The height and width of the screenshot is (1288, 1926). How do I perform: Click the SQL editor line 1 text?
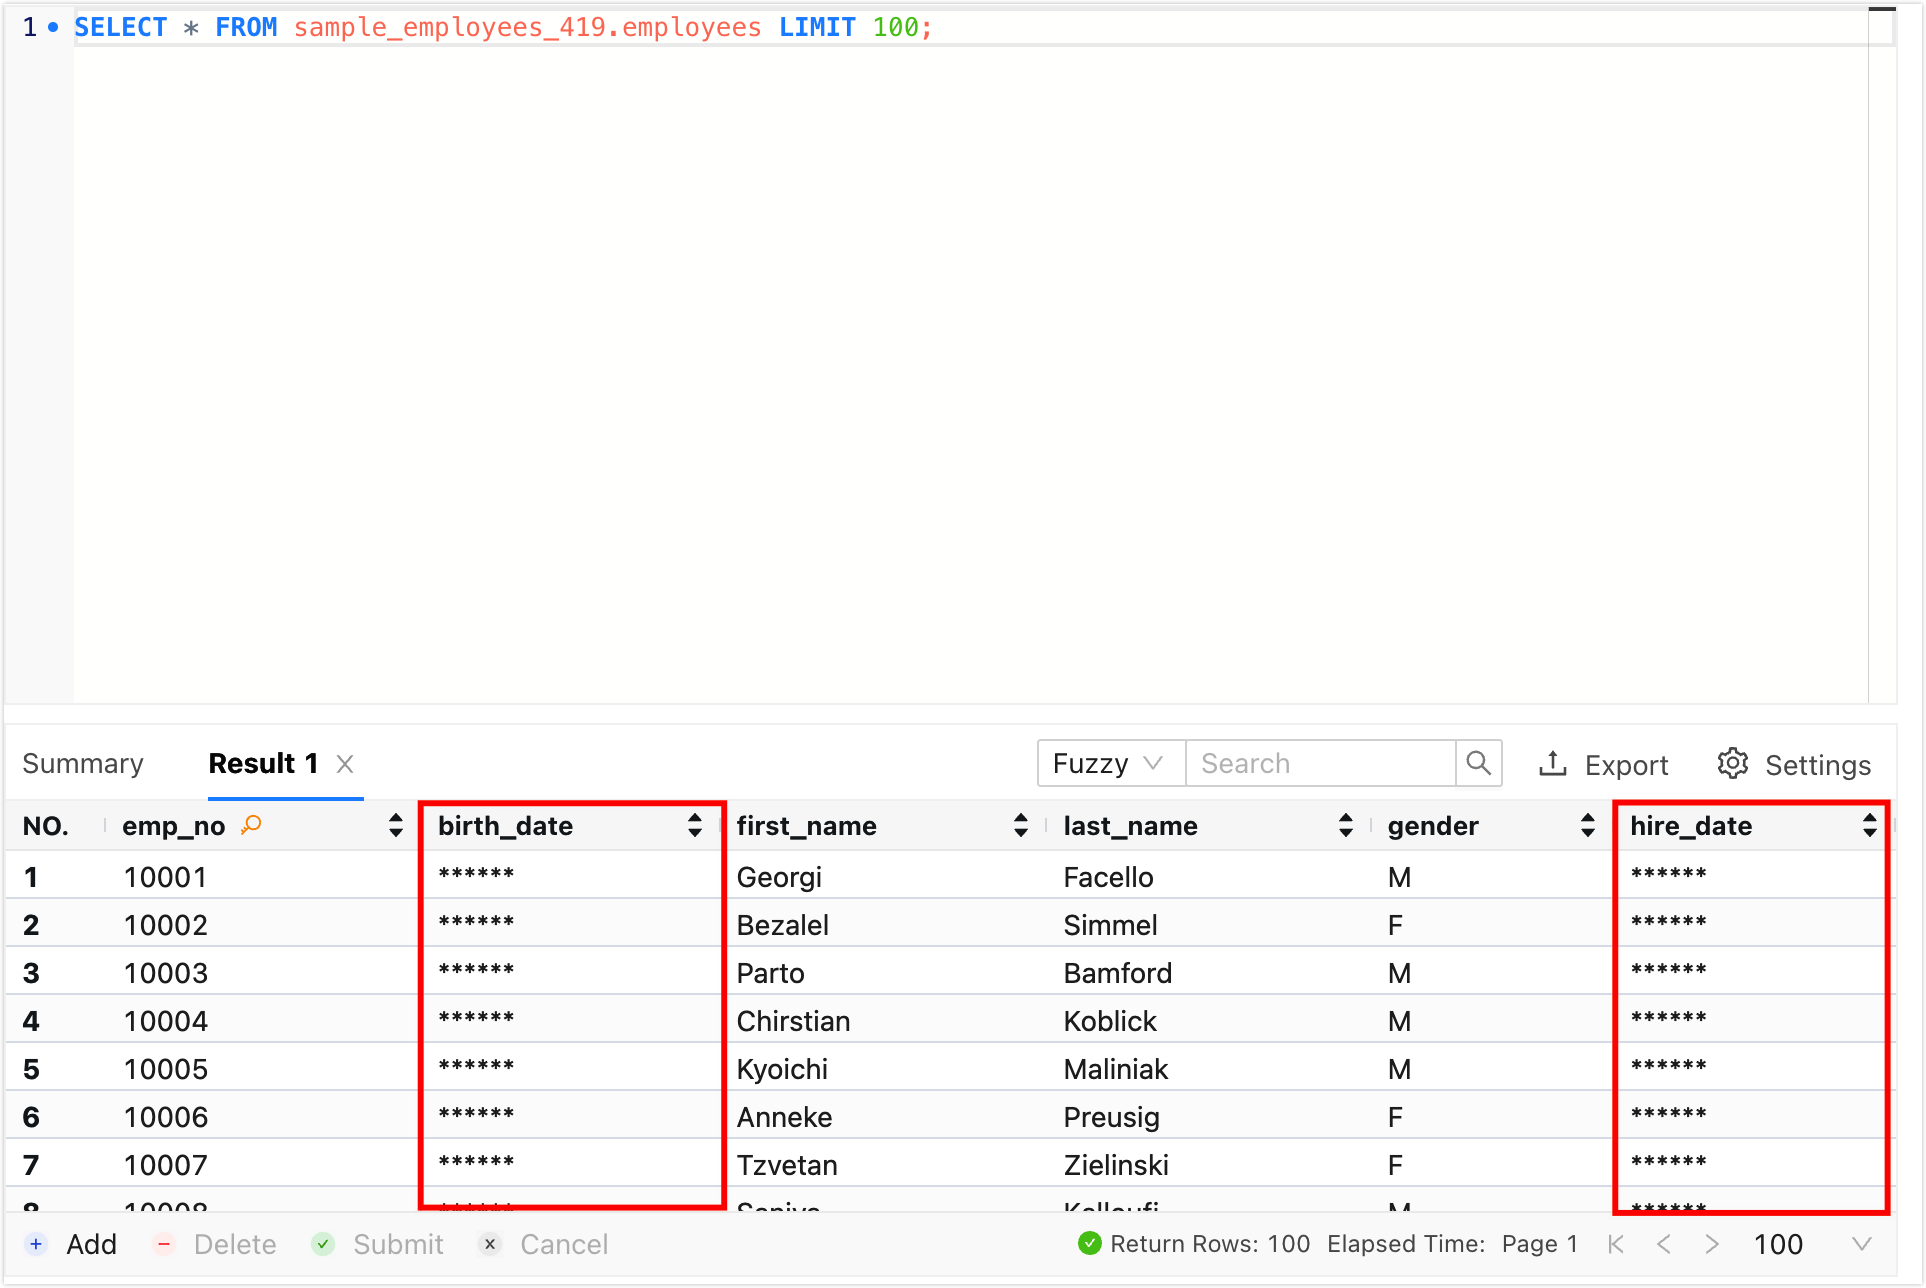(503, 27)
